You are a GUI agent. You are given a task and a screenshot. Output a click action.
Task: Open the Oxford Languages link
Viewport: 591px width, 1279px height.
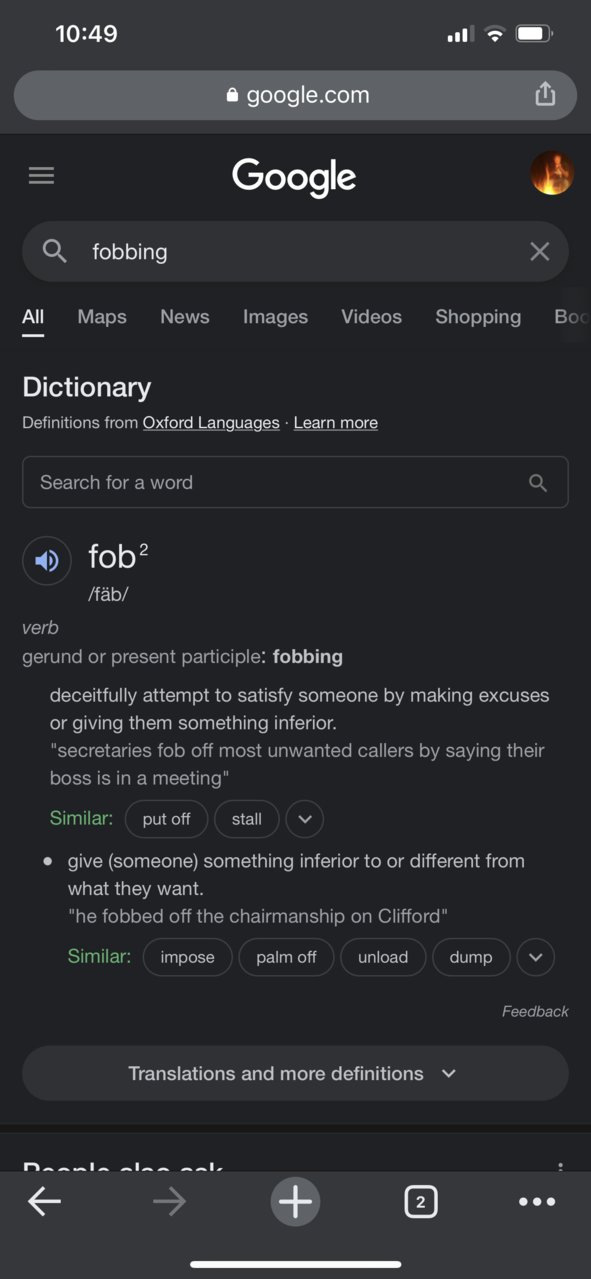click(x=211, y=423)
